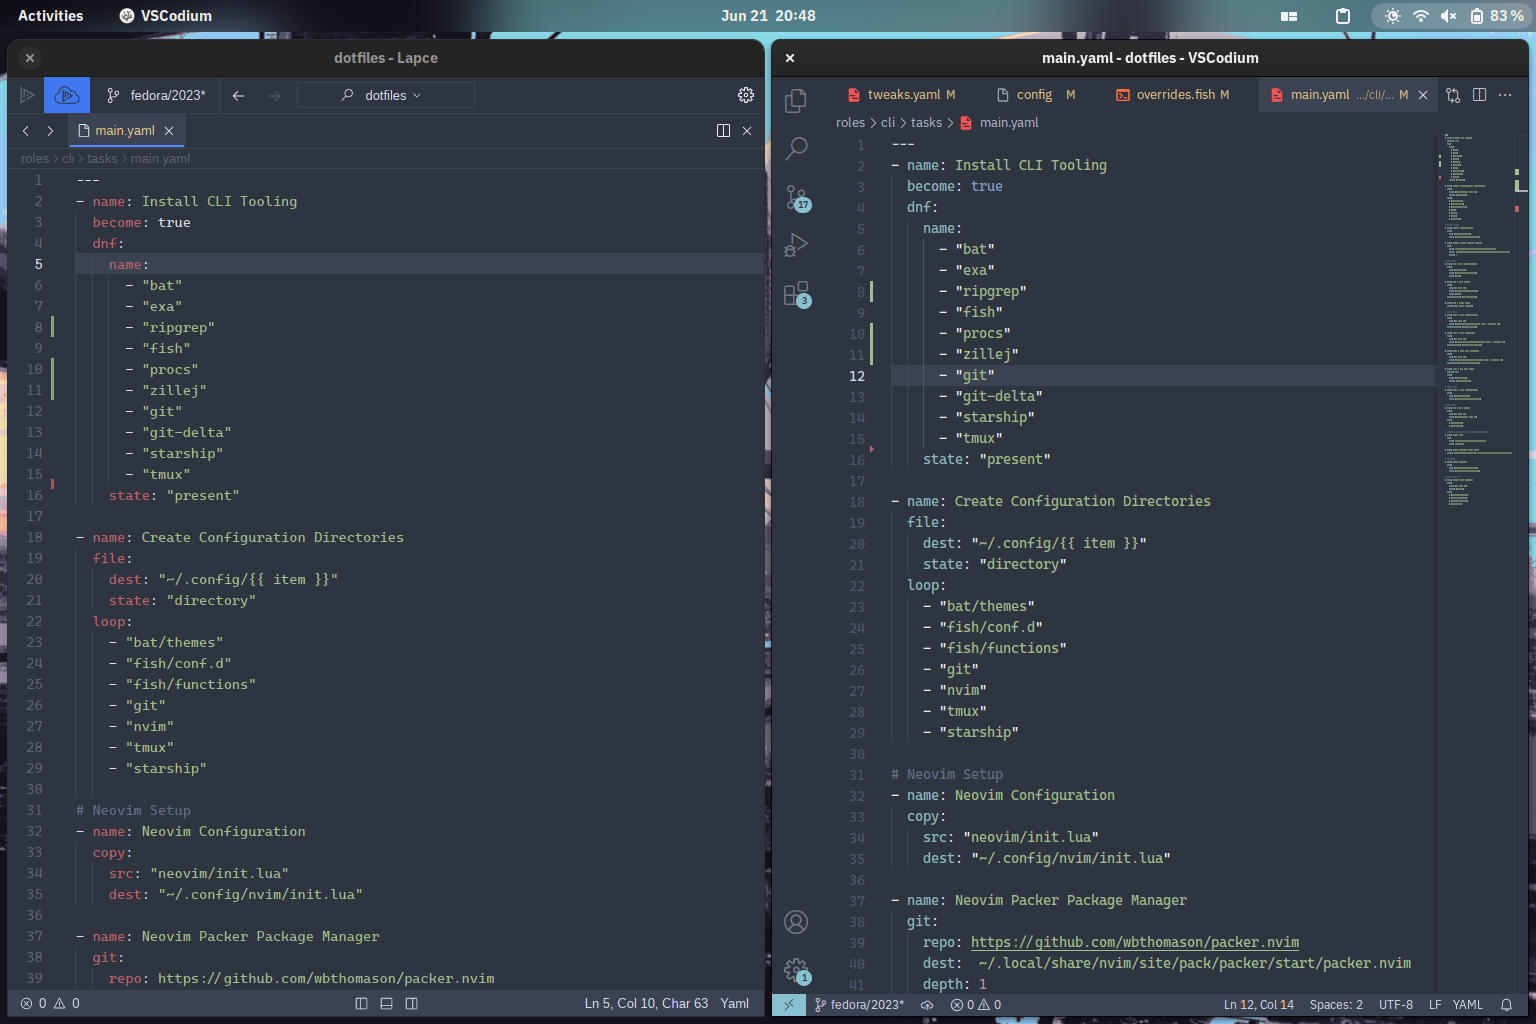Open the dotfiles palette dropdown in Lapce
The width and height of the screenshot is (1536, 1024).
tap(386, 95)
